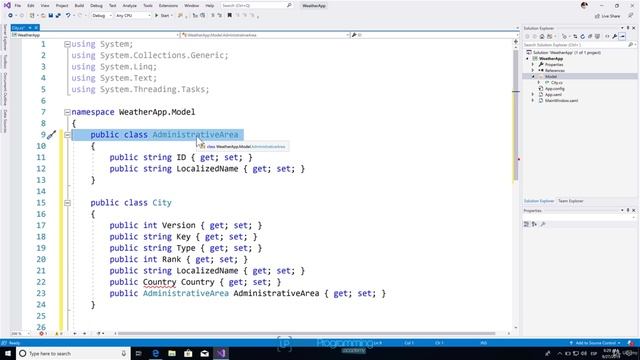Open the Windows Start menu
This screenshot has height=360, width=640.
tap(8, 353)
